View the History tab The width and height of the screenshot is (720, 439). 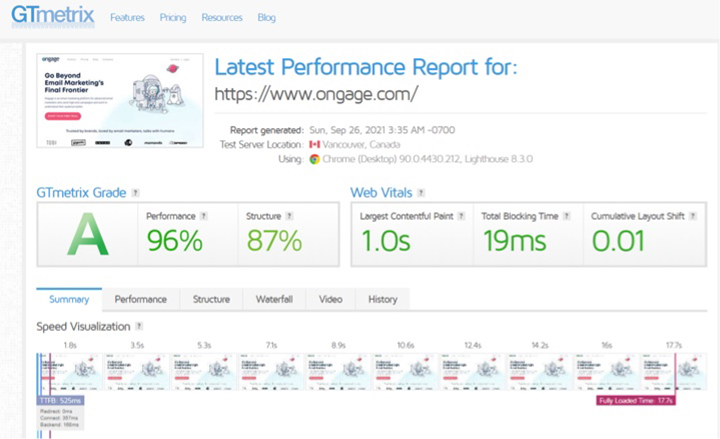382,299
